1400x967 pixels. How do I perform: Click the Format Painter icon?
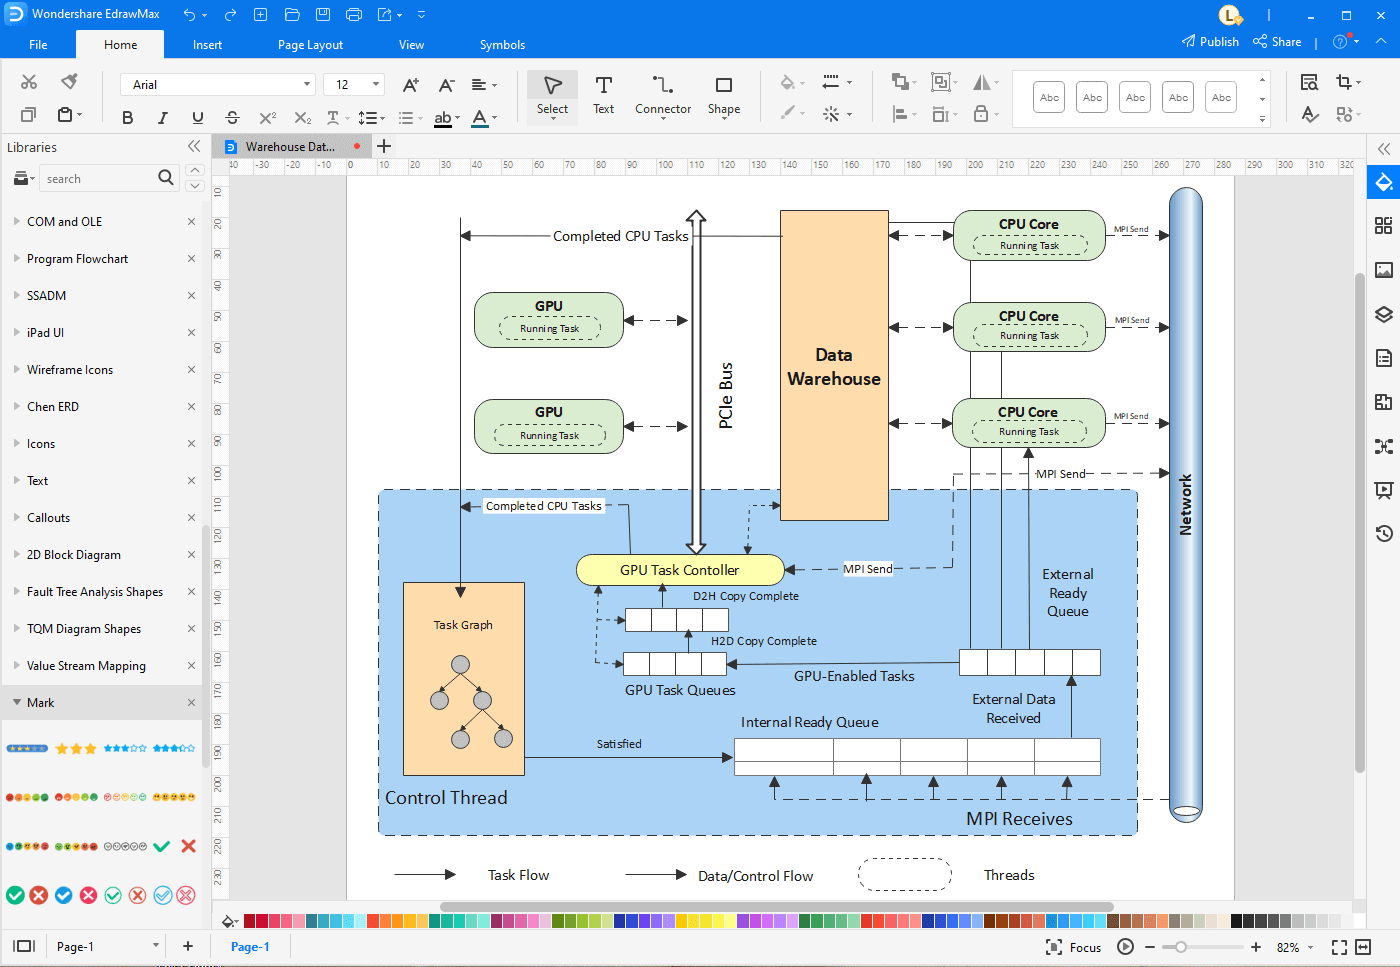point(69,82)
